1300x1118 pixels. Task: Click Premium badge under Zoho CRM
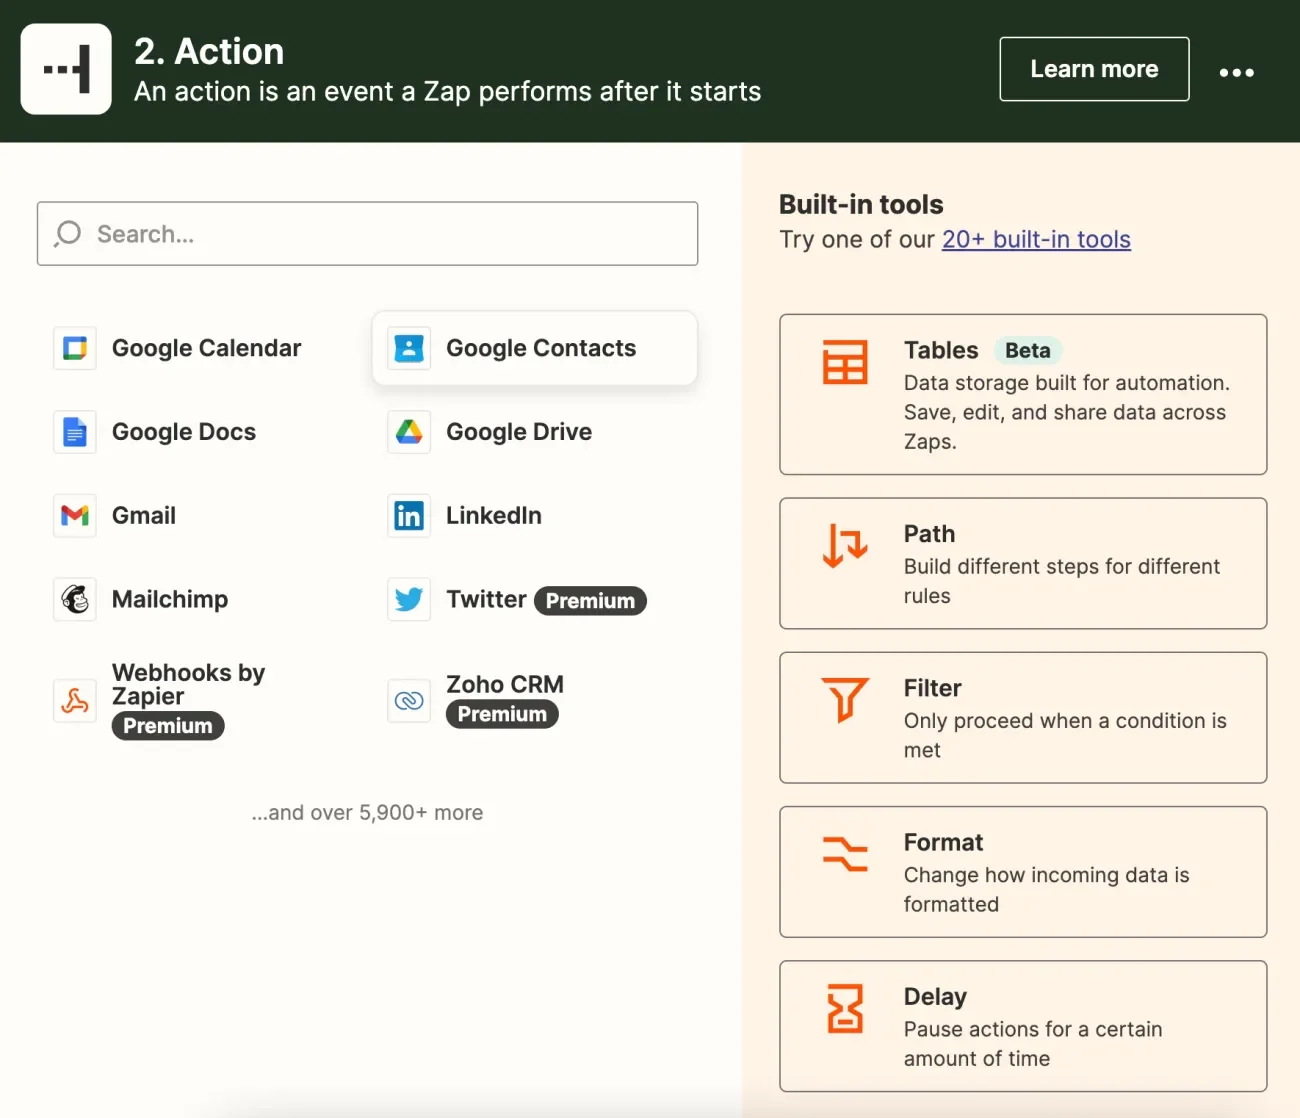502,714
